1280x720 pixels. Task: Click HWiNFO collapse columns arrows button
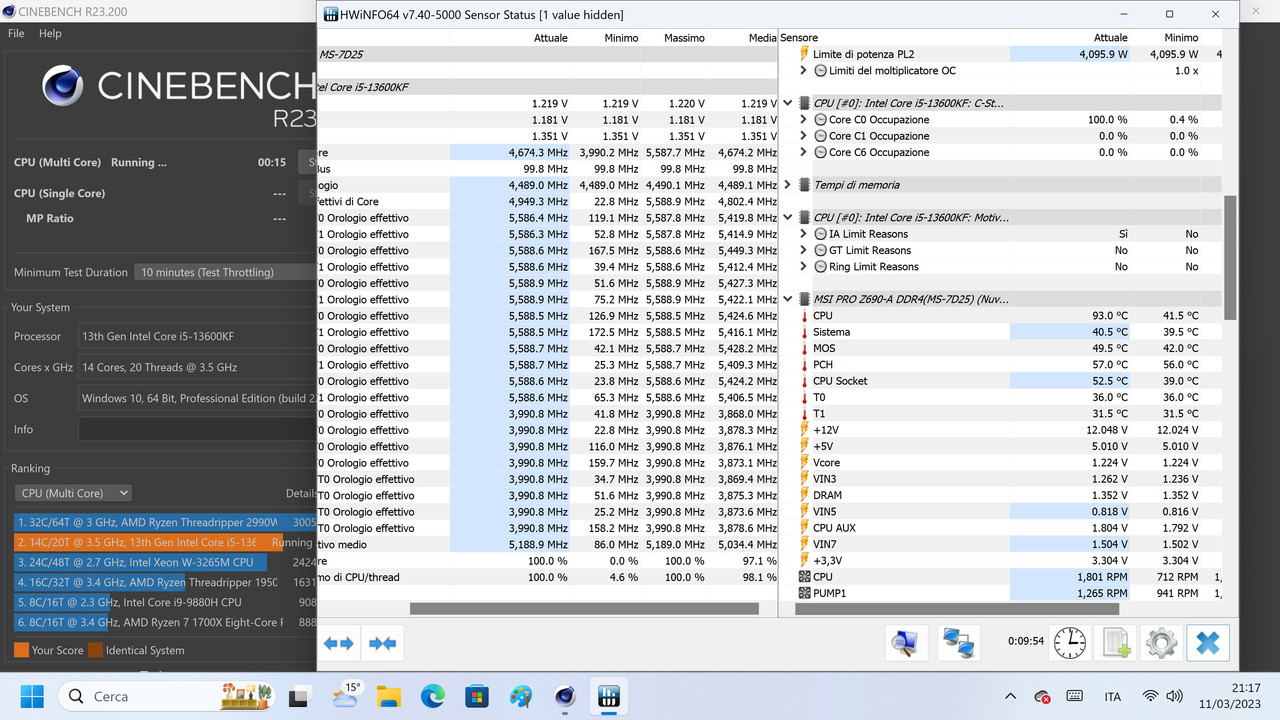pos(383,643)
